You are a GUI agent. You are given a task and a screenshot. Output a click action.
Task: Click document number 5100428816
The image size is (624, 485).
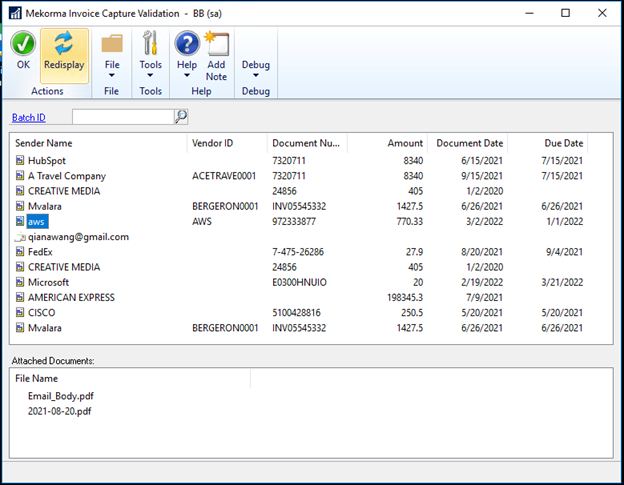pyautogui.click(x=296, y=313)
